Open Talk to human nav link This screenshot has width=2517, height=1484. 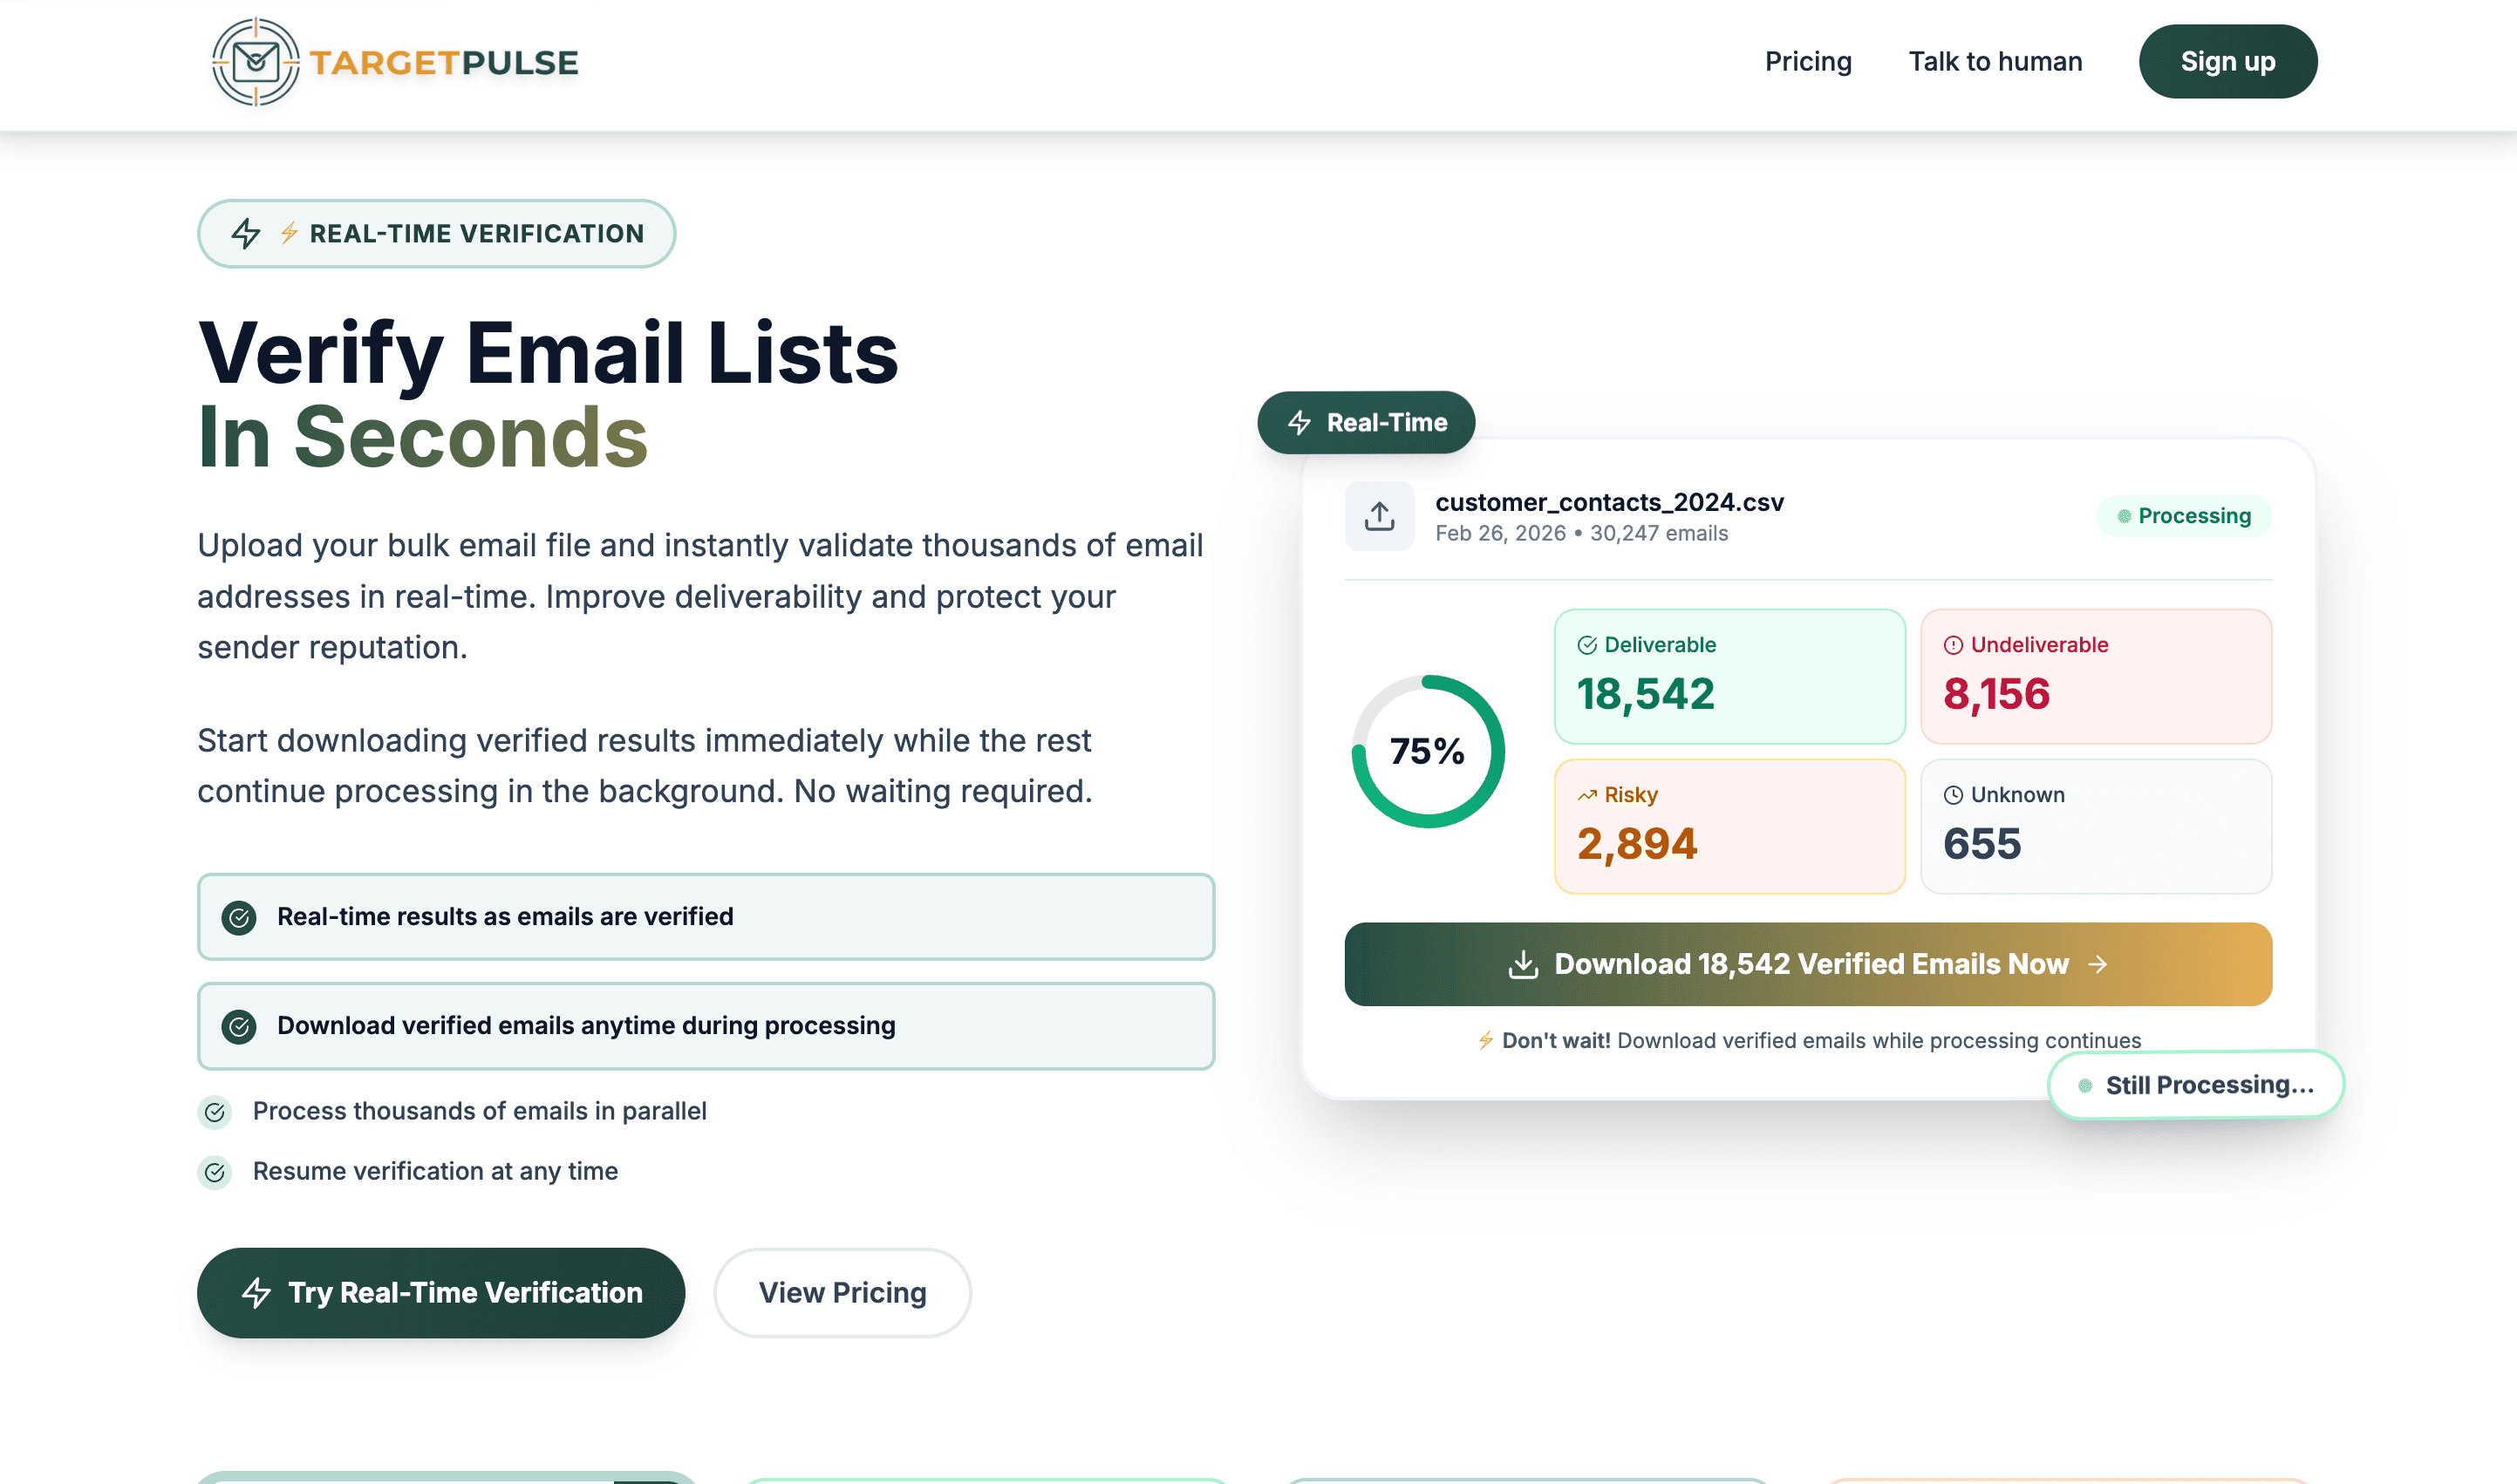click(x=1995, y=62)
